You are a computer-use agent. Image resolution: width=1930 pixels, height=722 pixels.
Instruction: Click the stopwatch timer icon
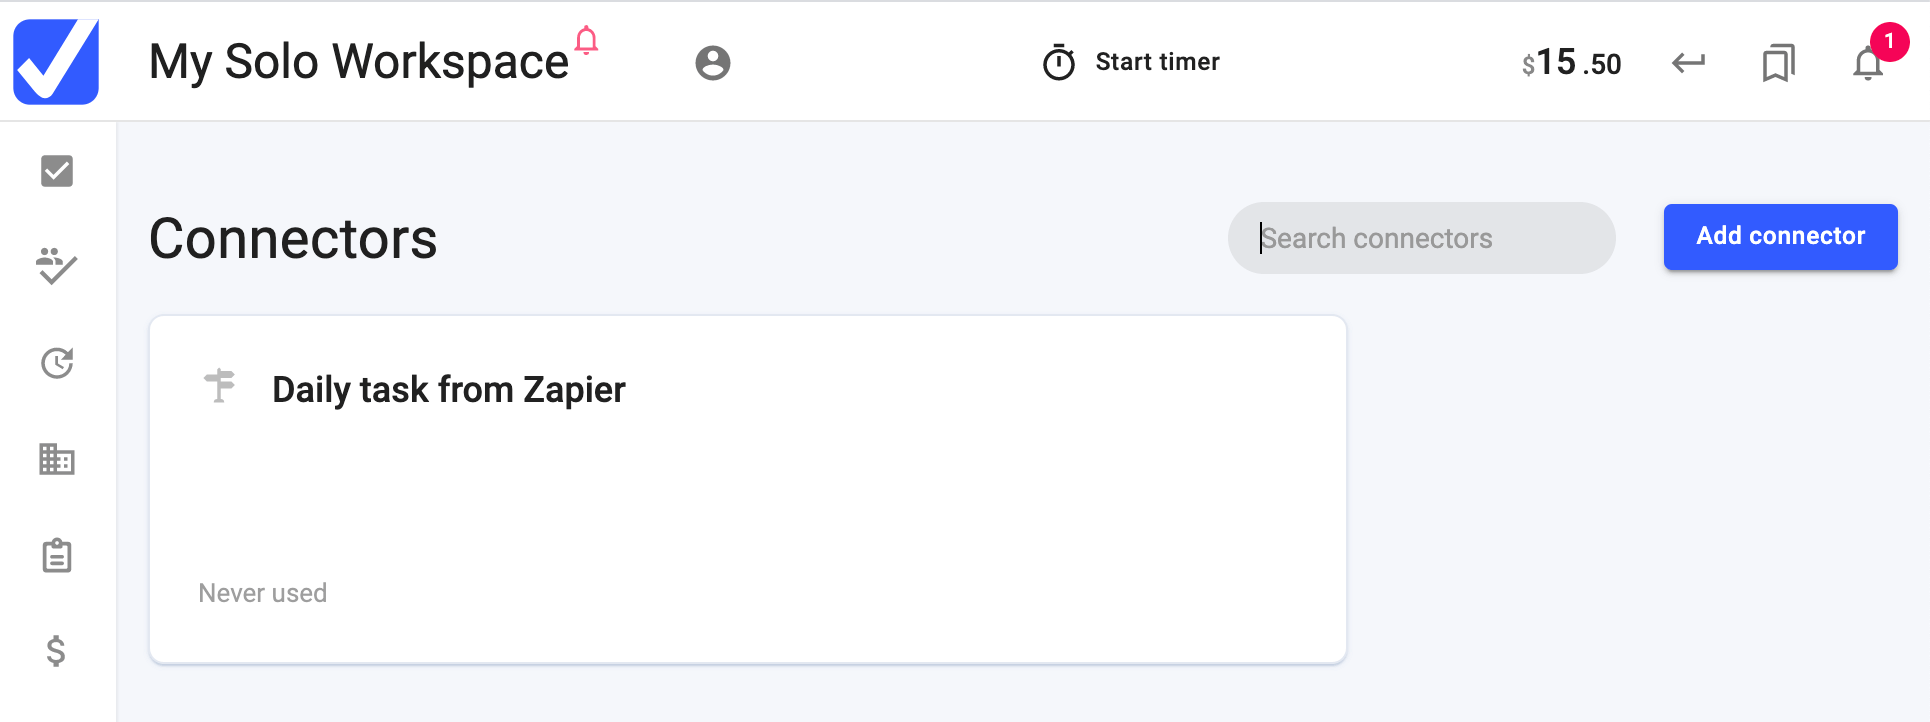pos(1059,62)
